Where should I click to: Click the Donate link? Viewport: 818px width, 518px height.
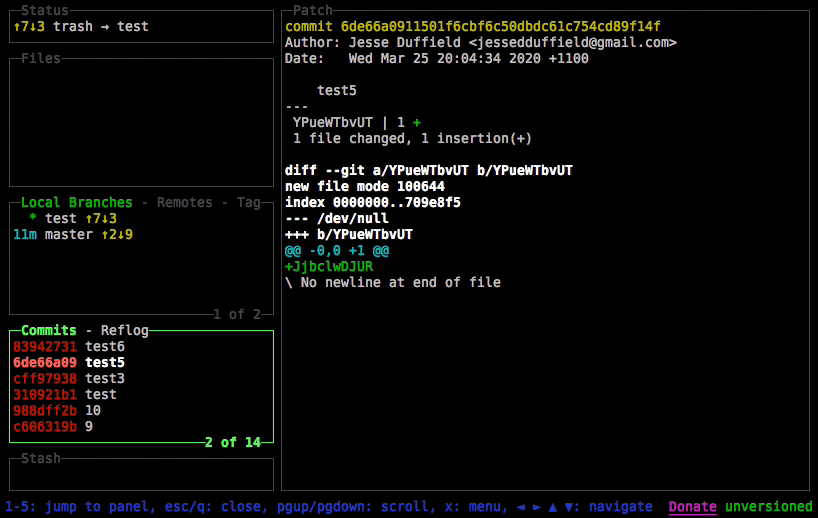click(x=692, y=507)
